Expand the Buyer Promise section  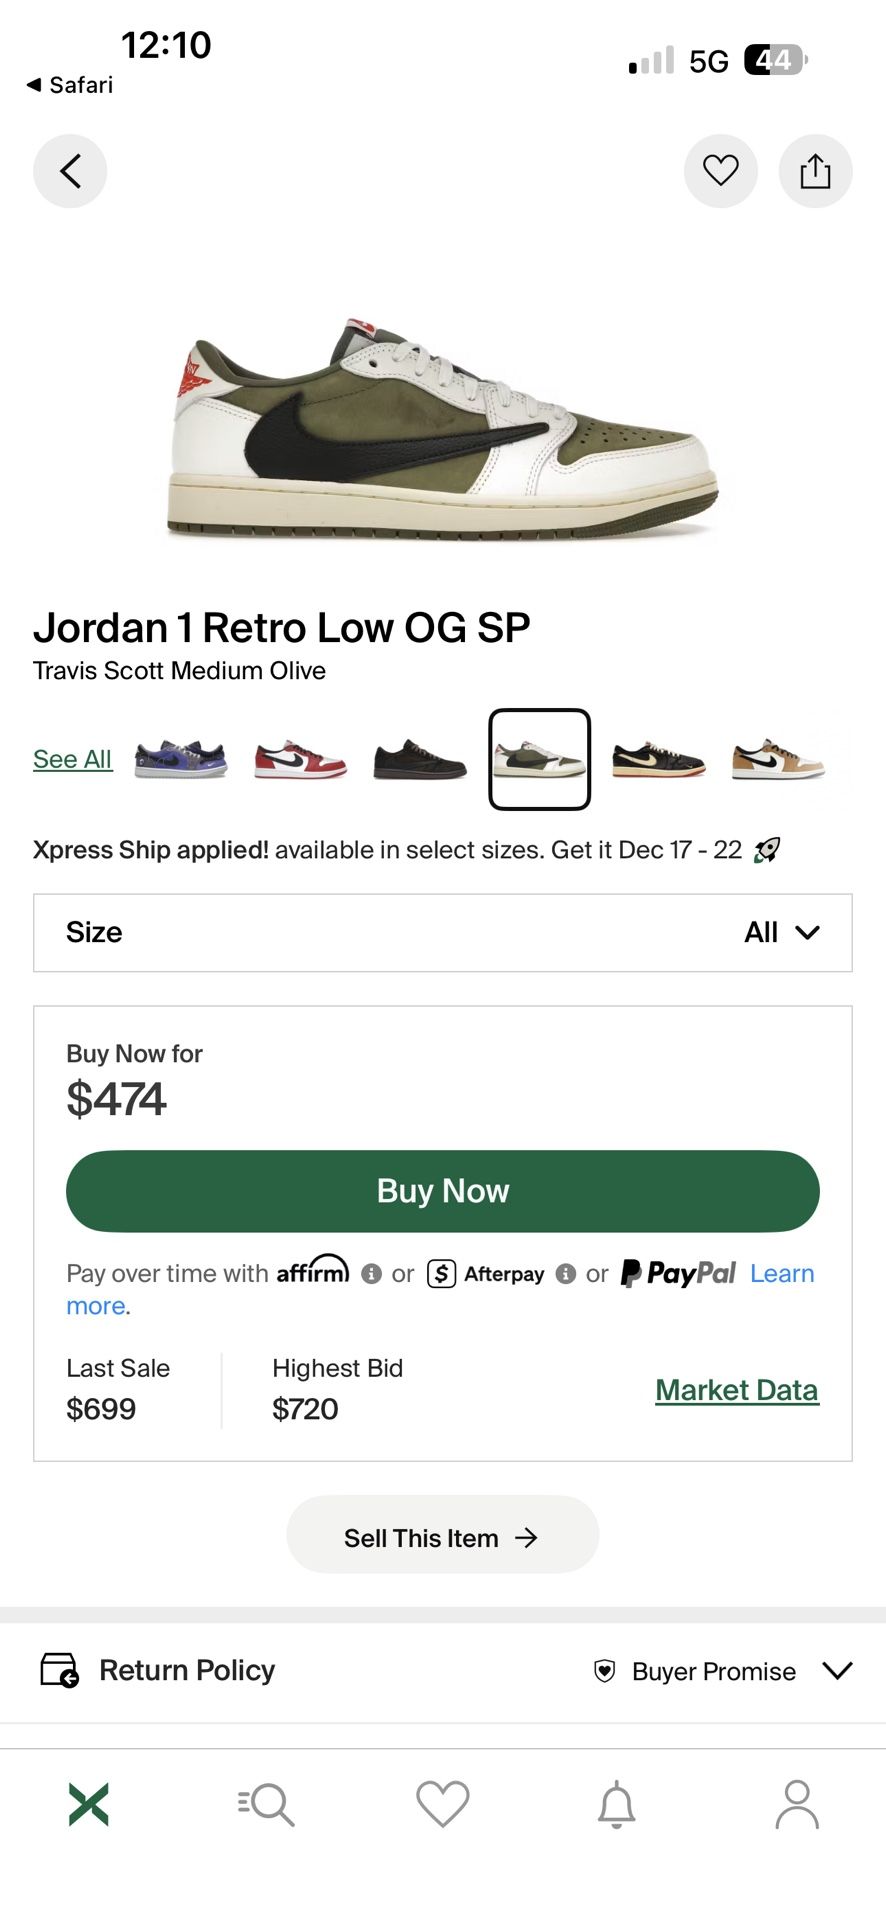837,1671
